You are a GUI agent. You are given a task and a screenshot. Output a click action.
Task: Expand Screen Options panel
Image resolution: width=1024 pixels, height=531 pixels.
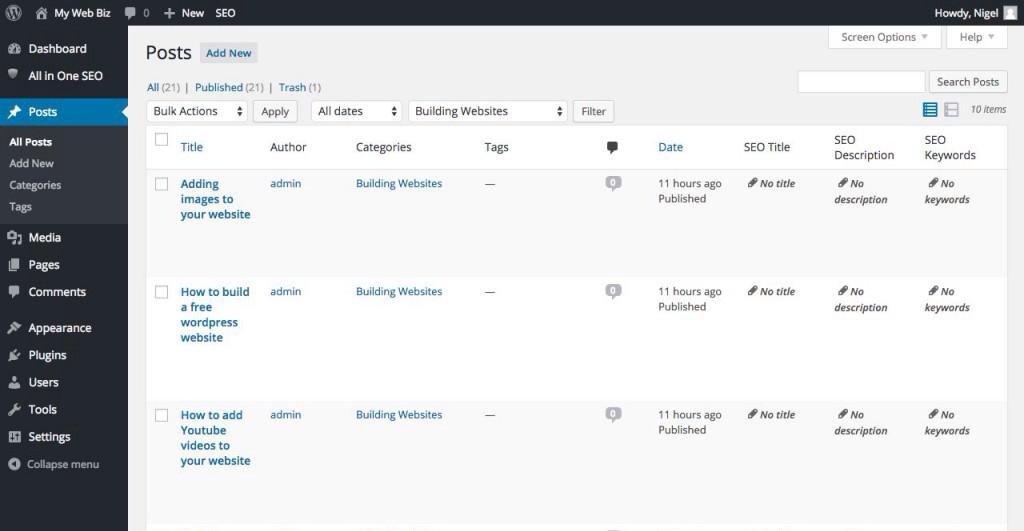point(884,37)
